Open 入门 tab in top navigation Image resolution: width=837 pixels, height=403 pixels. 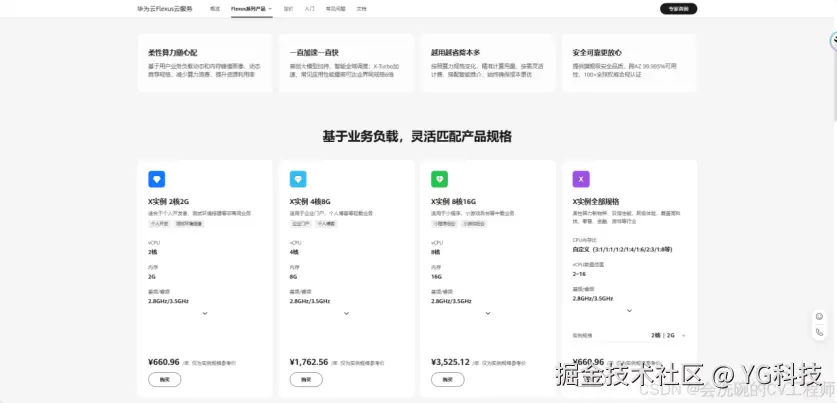(310, 9)
